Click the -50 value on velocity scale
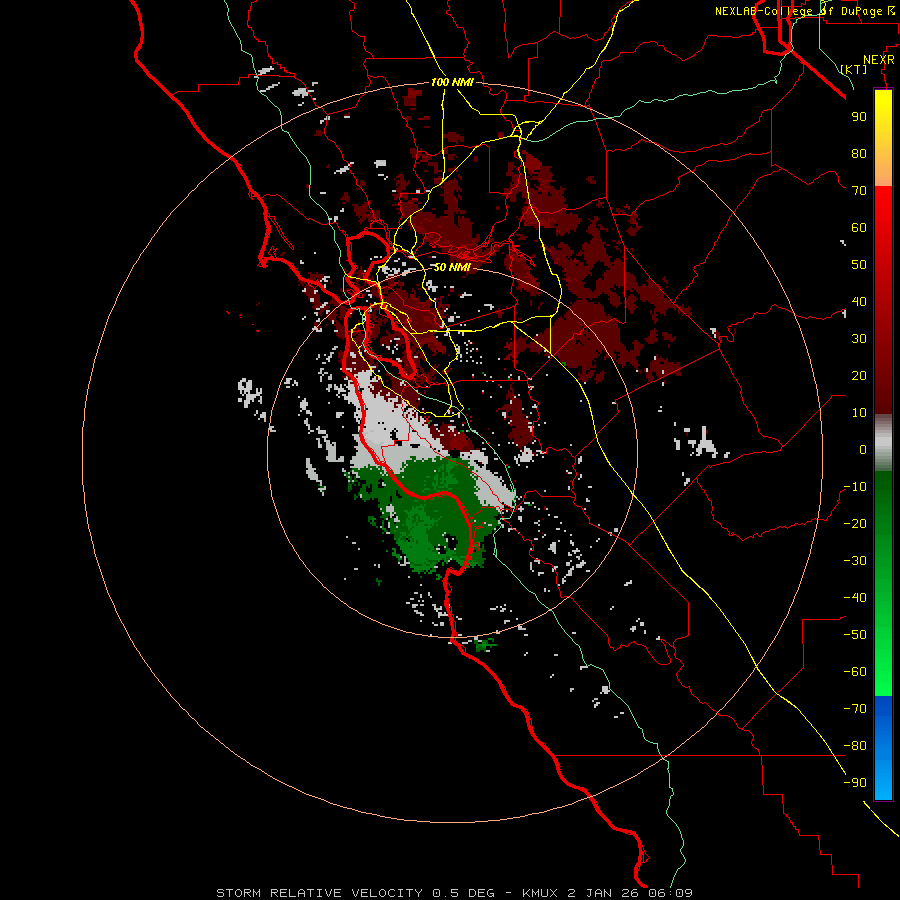900x900 pixels. pyautogui.click(x=855, y=635)
